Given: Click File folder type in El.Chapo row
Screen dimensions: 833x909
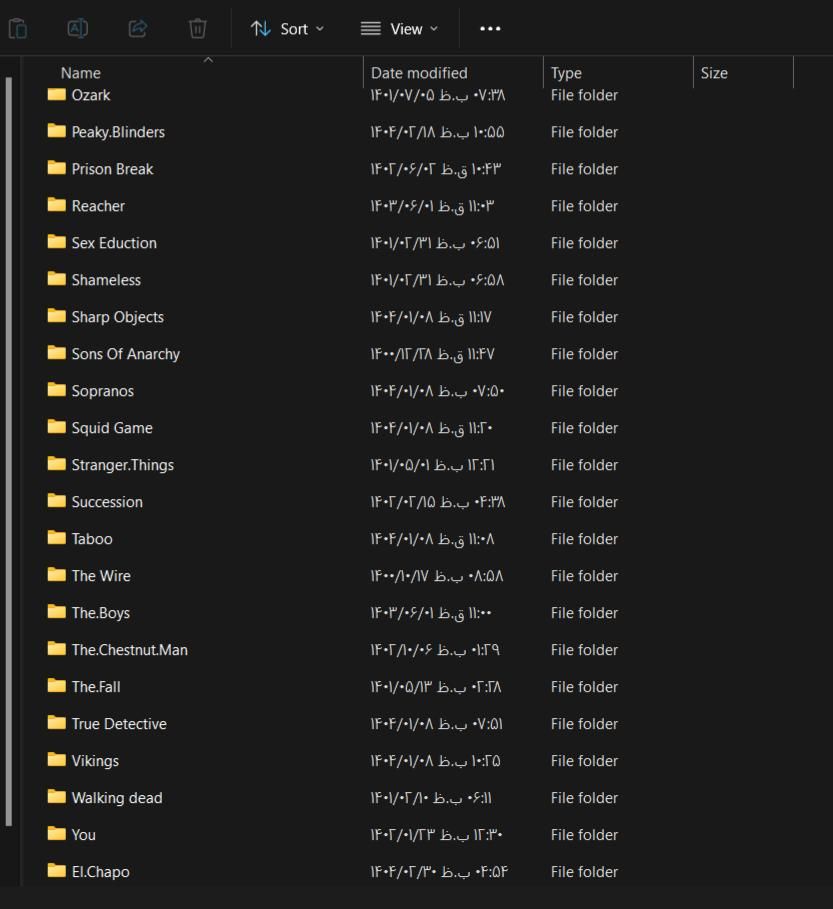Looking at the screenshot, I should 584,872.
